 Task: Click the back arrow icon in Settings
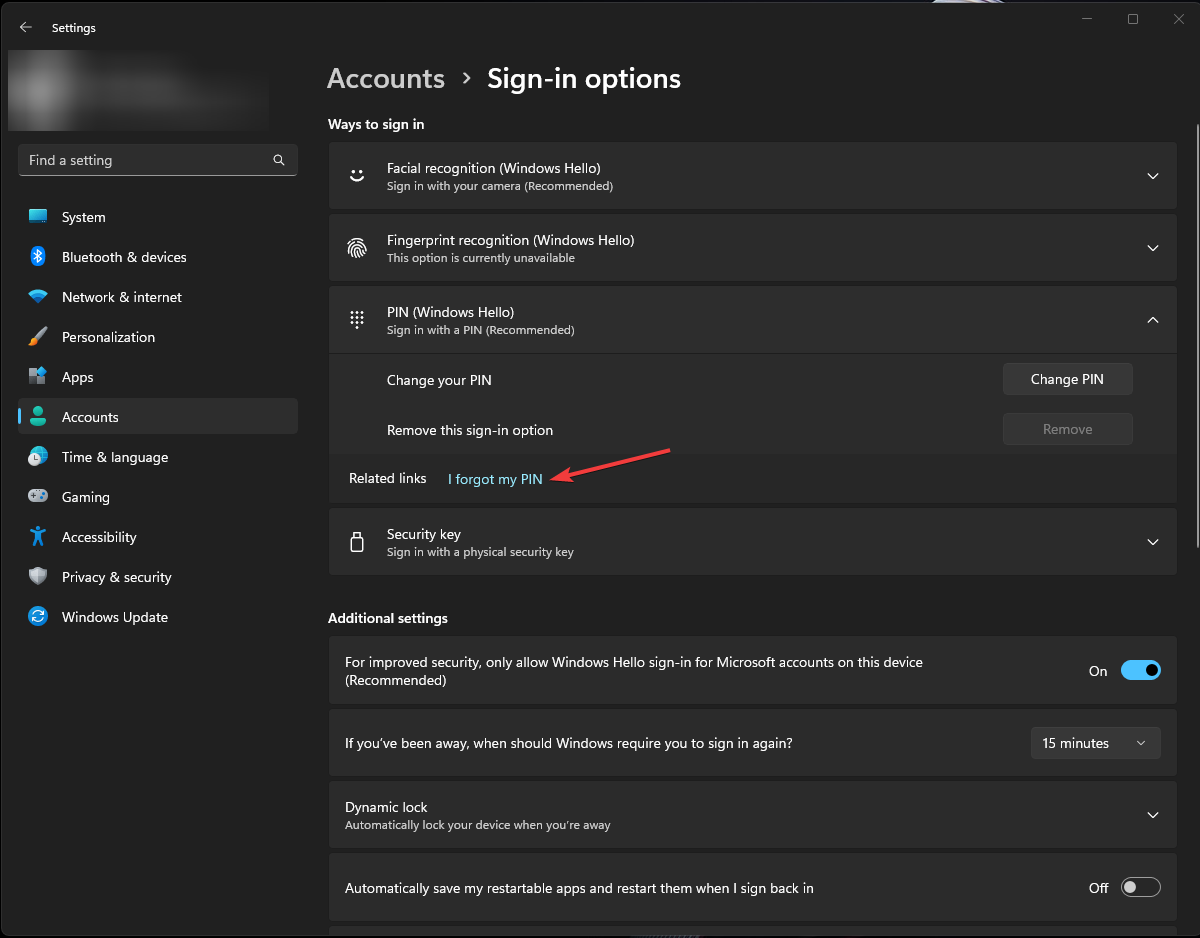tap(26, 28)
